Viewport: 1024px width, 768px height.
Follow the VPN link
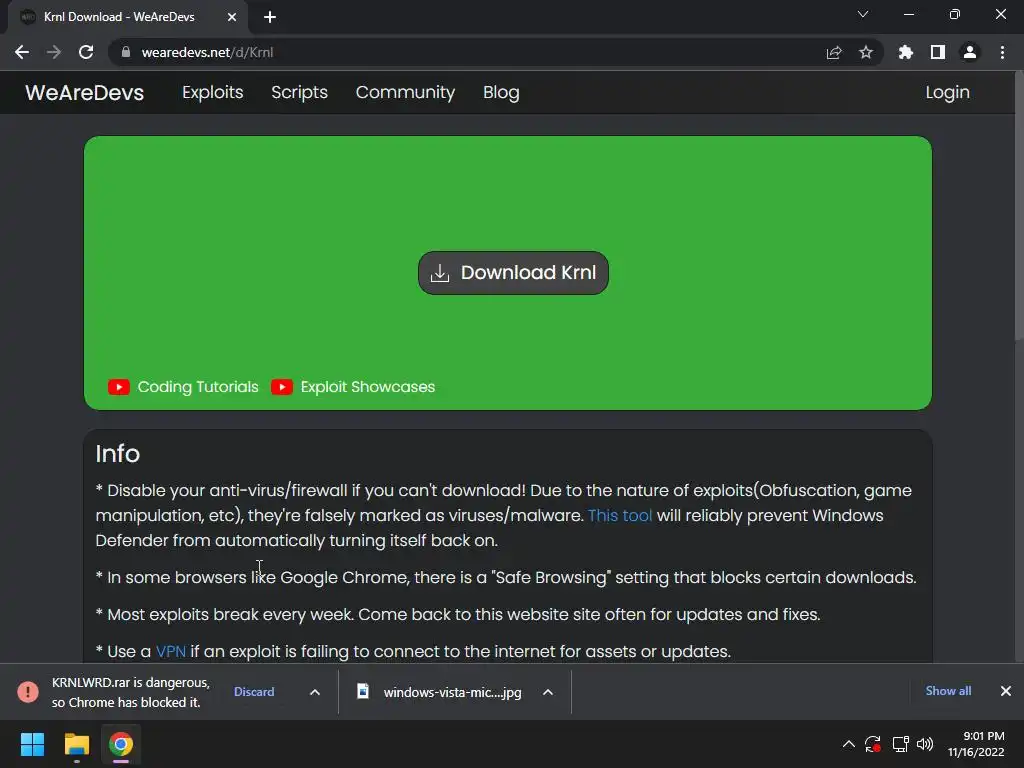(170, 651)
